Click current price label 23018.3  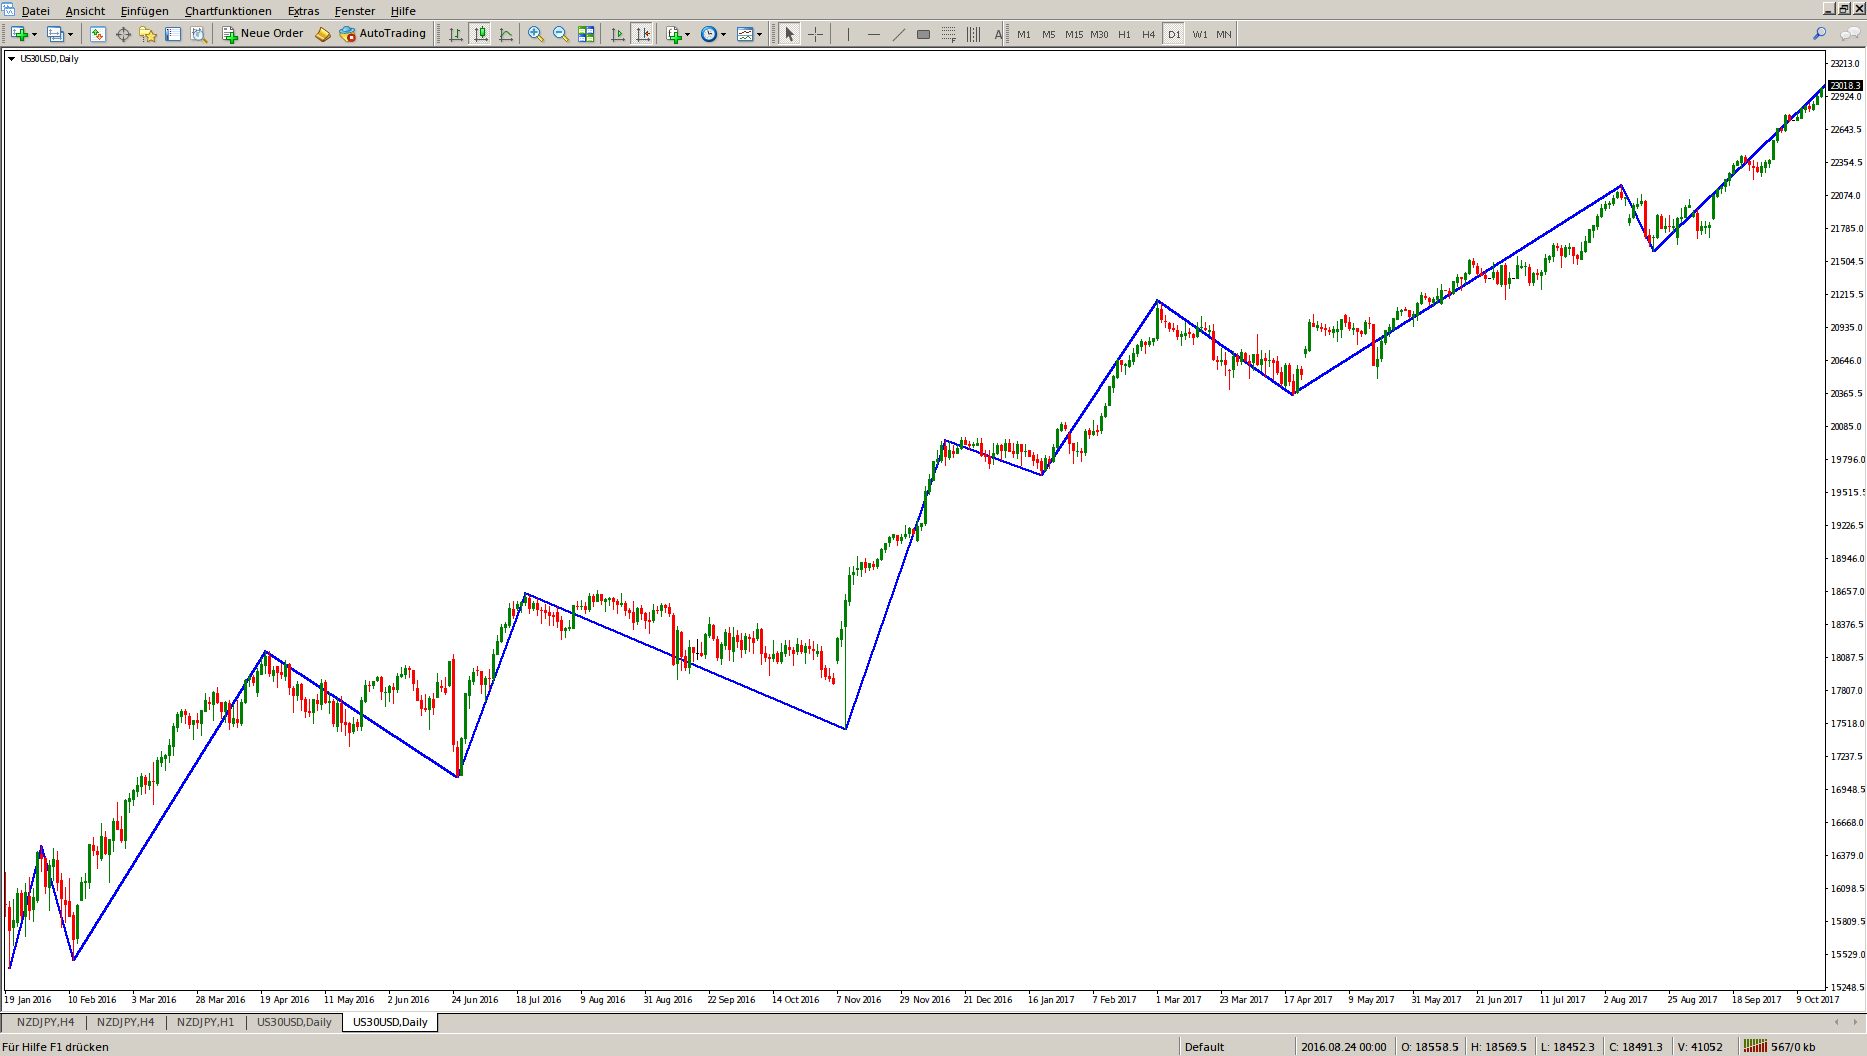pyautogui.click(x=1845, y=85)
